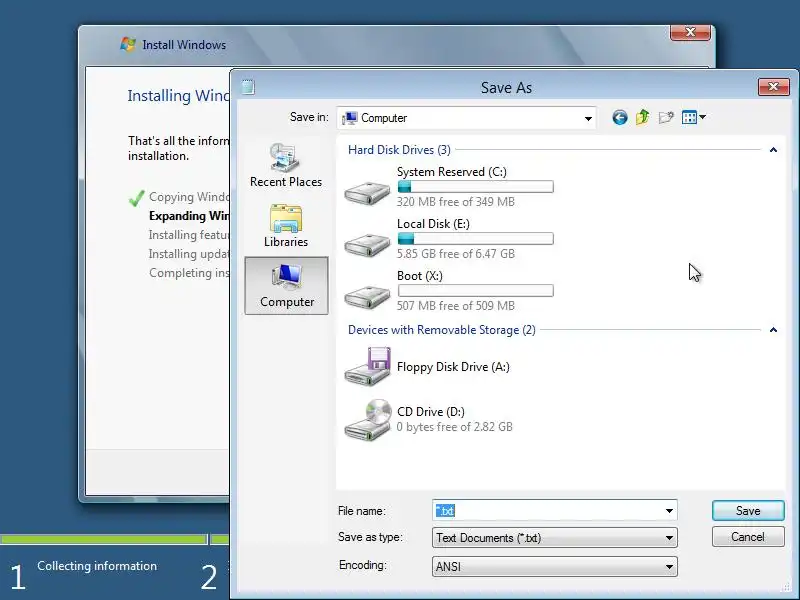
Task: Click Notepad icon in Save As title bar
Action: pyautogui.click(x=248, y=87)
